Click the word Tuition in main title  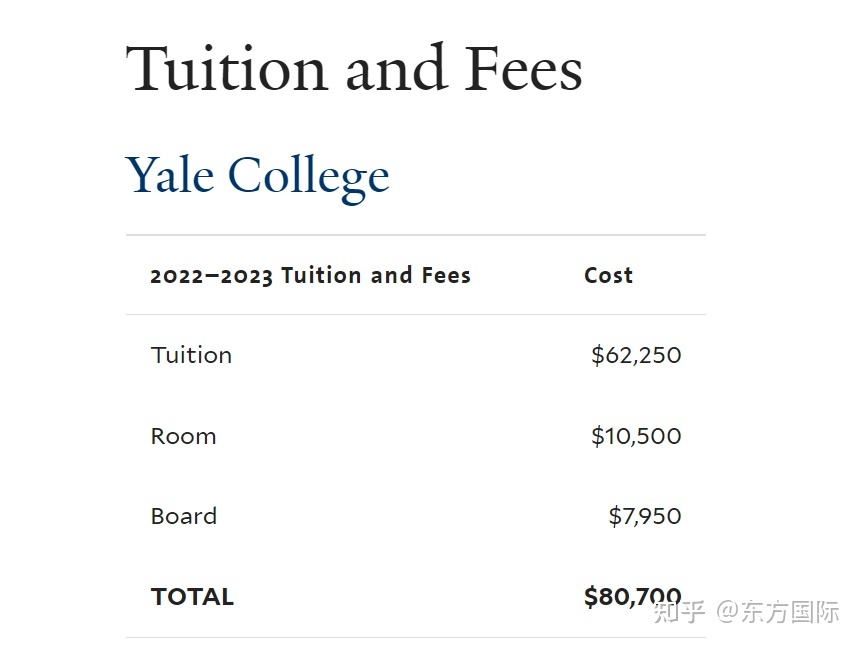[227, 69]
